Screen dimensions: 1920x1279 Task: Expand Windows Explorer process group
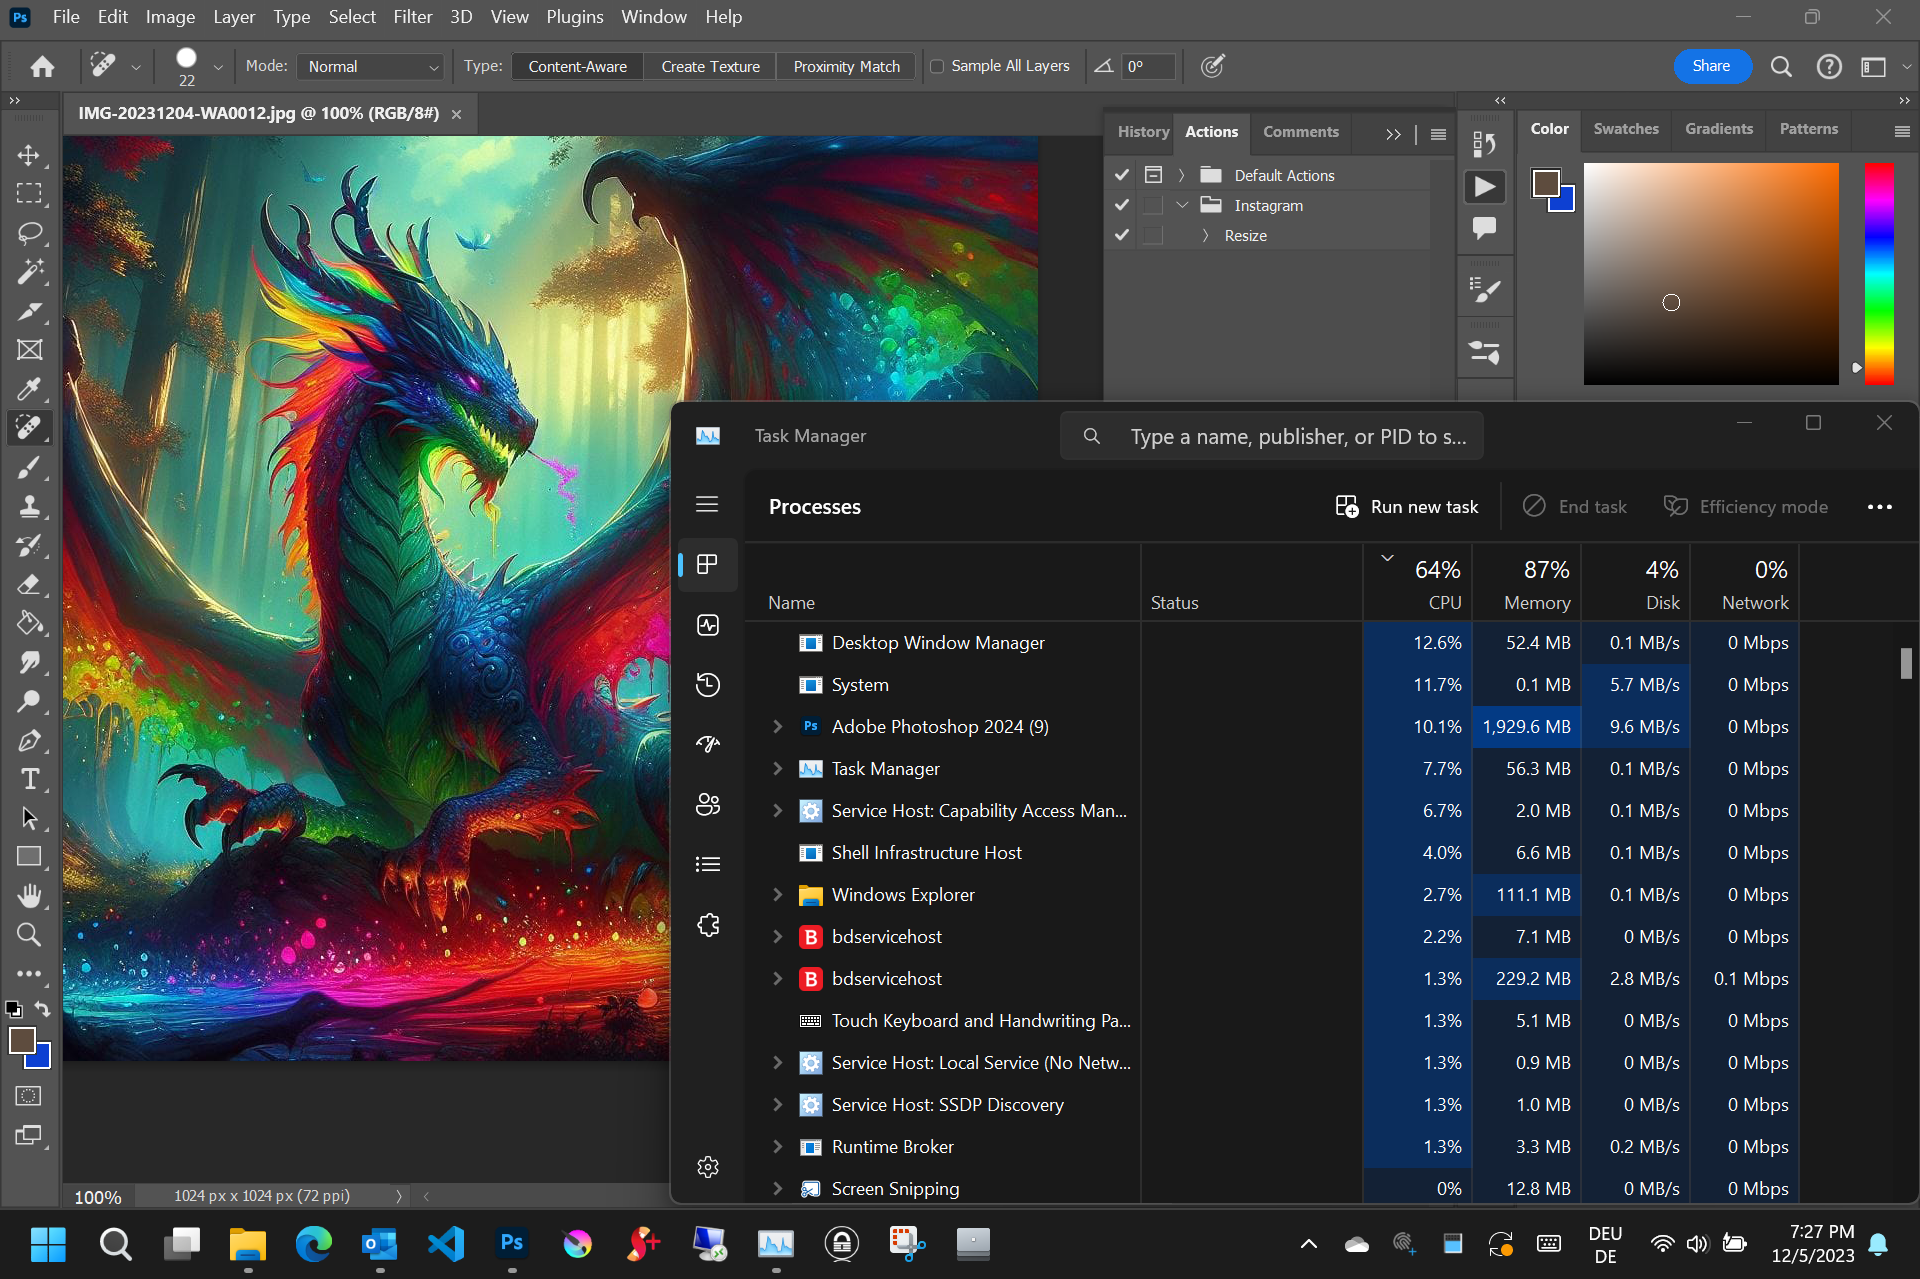pos(777,895)
